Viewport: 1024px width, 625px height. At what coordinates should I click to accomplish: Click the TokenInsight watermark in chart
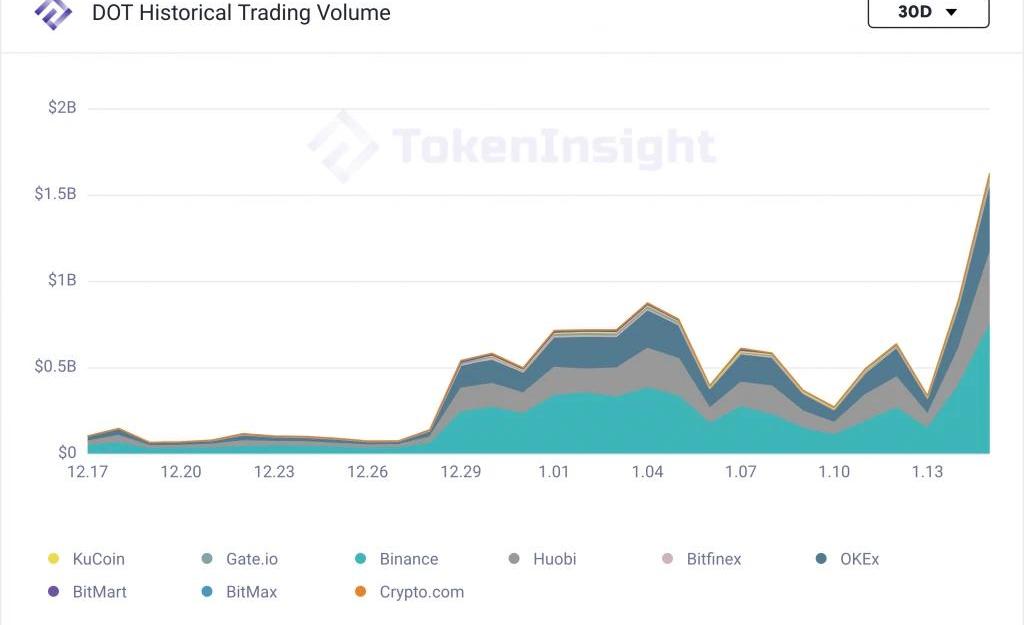(512, 147)
